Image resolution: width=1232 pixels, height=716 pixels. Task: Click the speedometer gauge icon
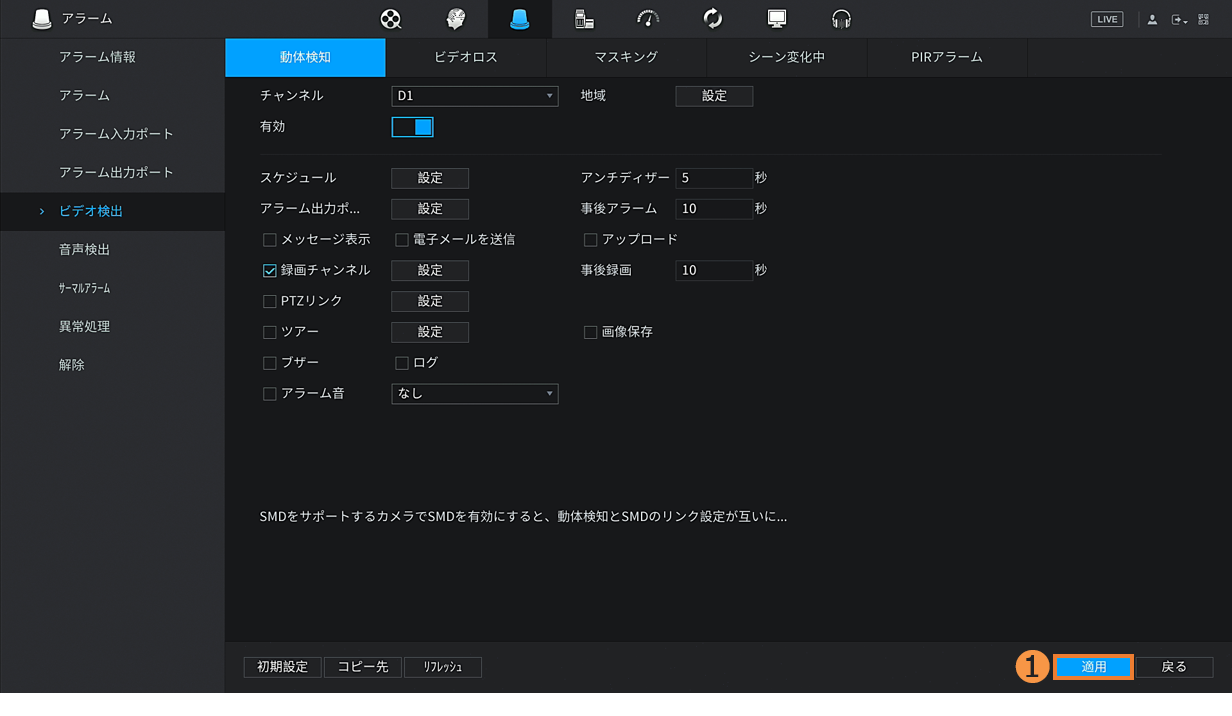(x=648, y=19)
